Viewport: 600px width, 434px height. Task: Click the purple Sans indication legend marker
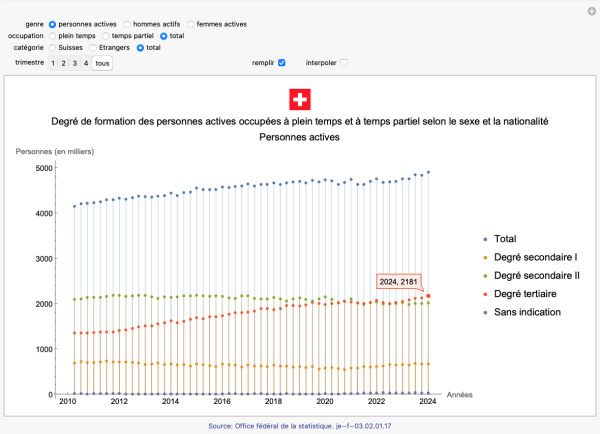click(485, 312)
